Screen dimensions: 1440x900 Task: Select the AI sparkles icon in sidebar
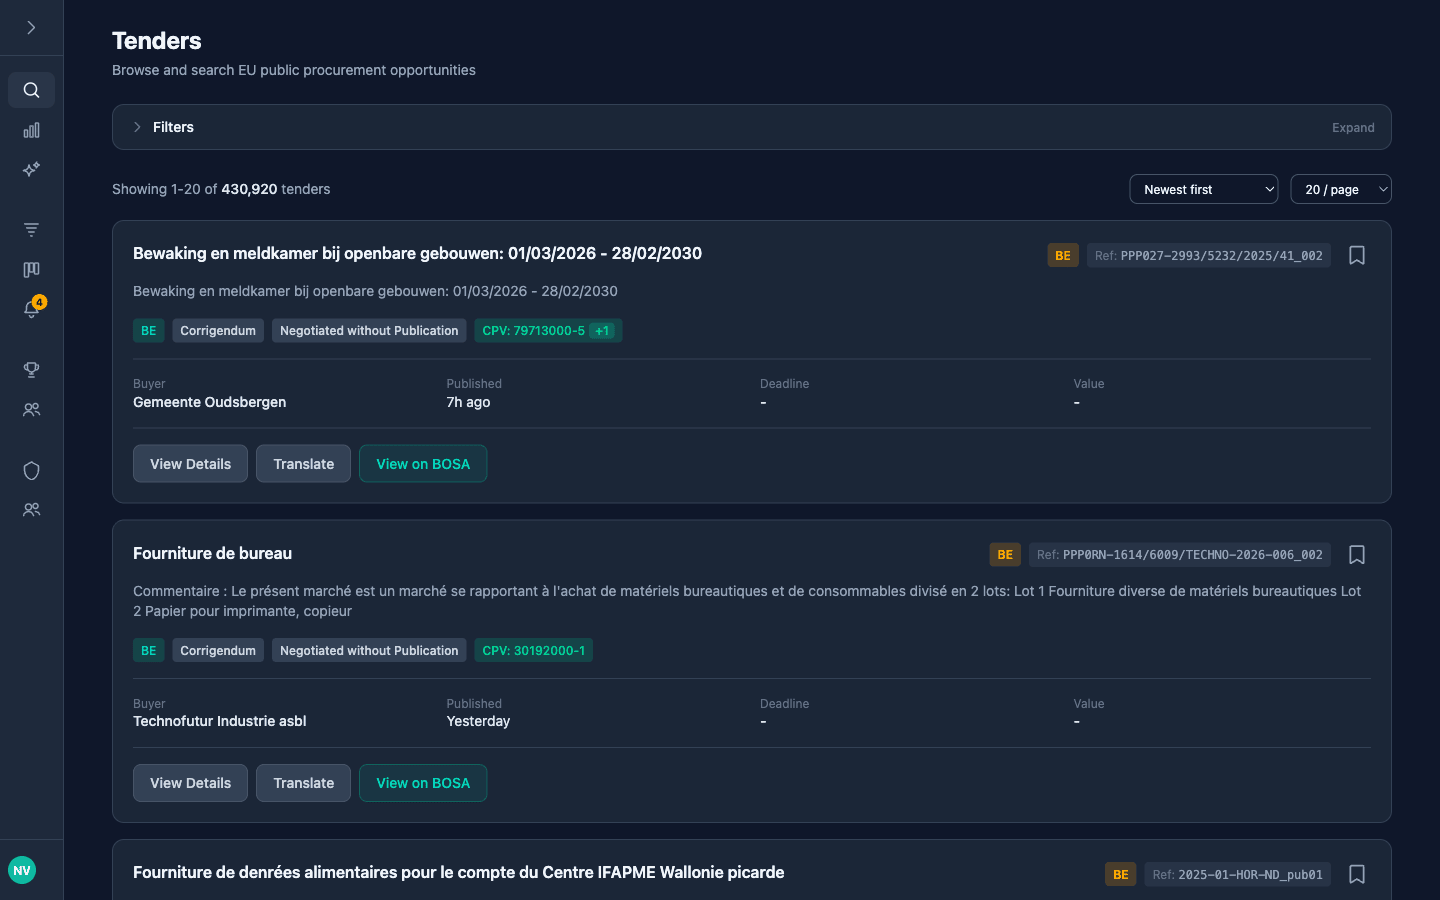(x=31, y=170)
